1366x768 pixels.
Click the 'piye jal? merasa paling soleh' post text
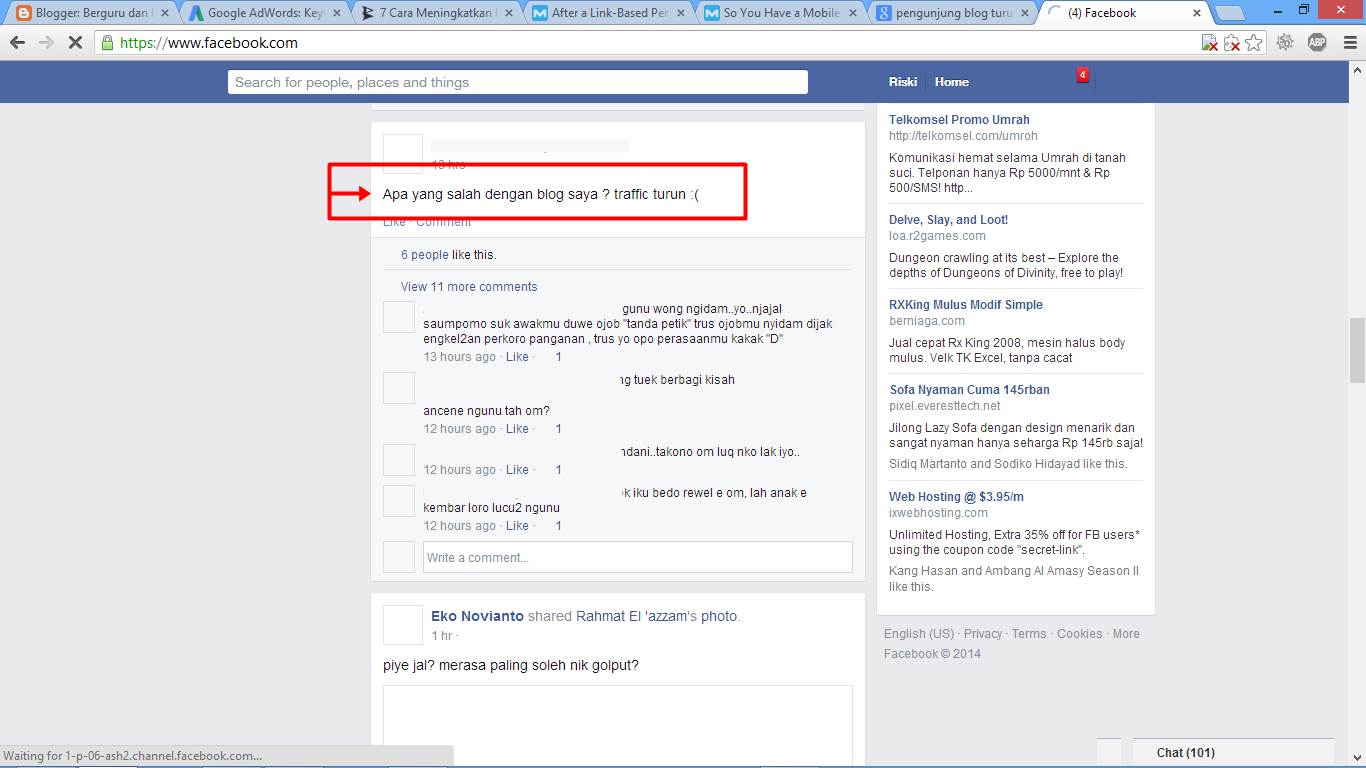tap(511, 666)
